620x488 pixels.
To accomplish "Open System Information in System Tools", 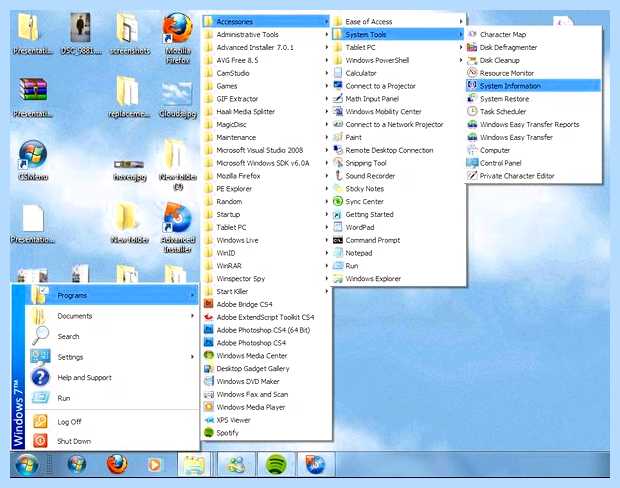I will (533, 85).
